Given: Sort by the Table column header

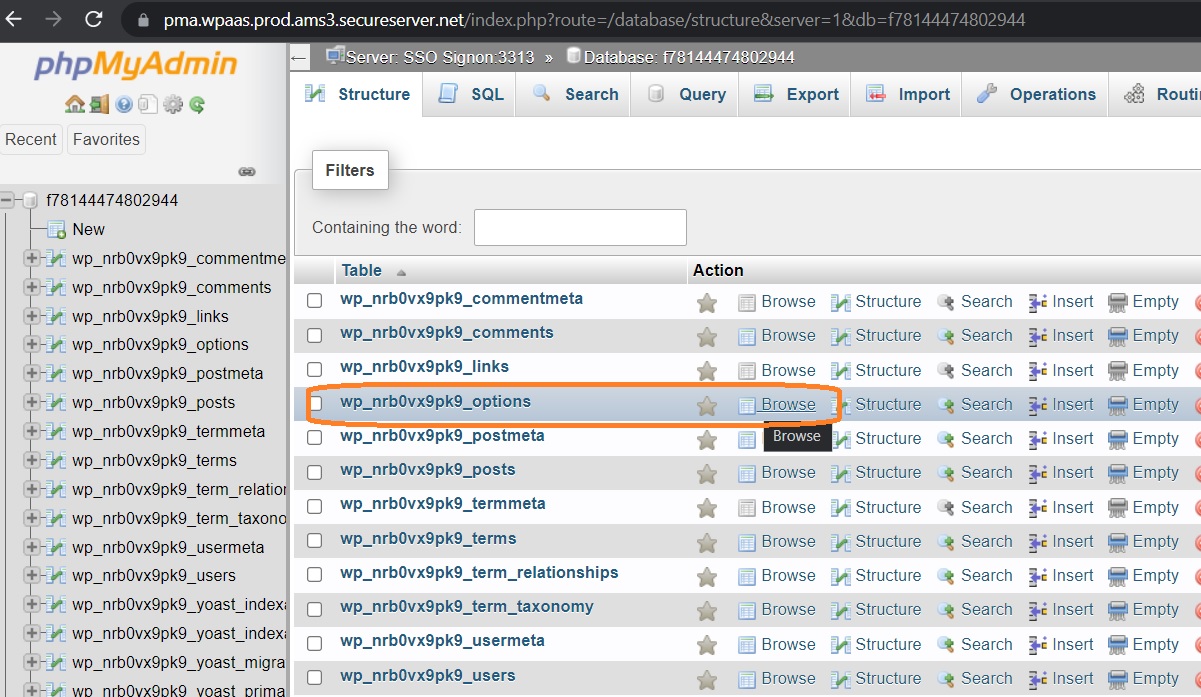Looking at the screenshot, I should tap(361, 270).
